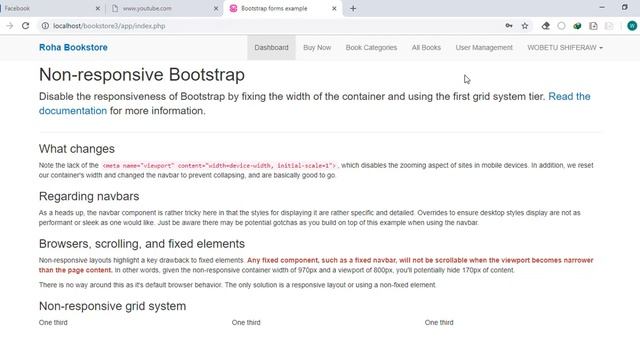Bookmark this page with the star icon

point(525,26)
